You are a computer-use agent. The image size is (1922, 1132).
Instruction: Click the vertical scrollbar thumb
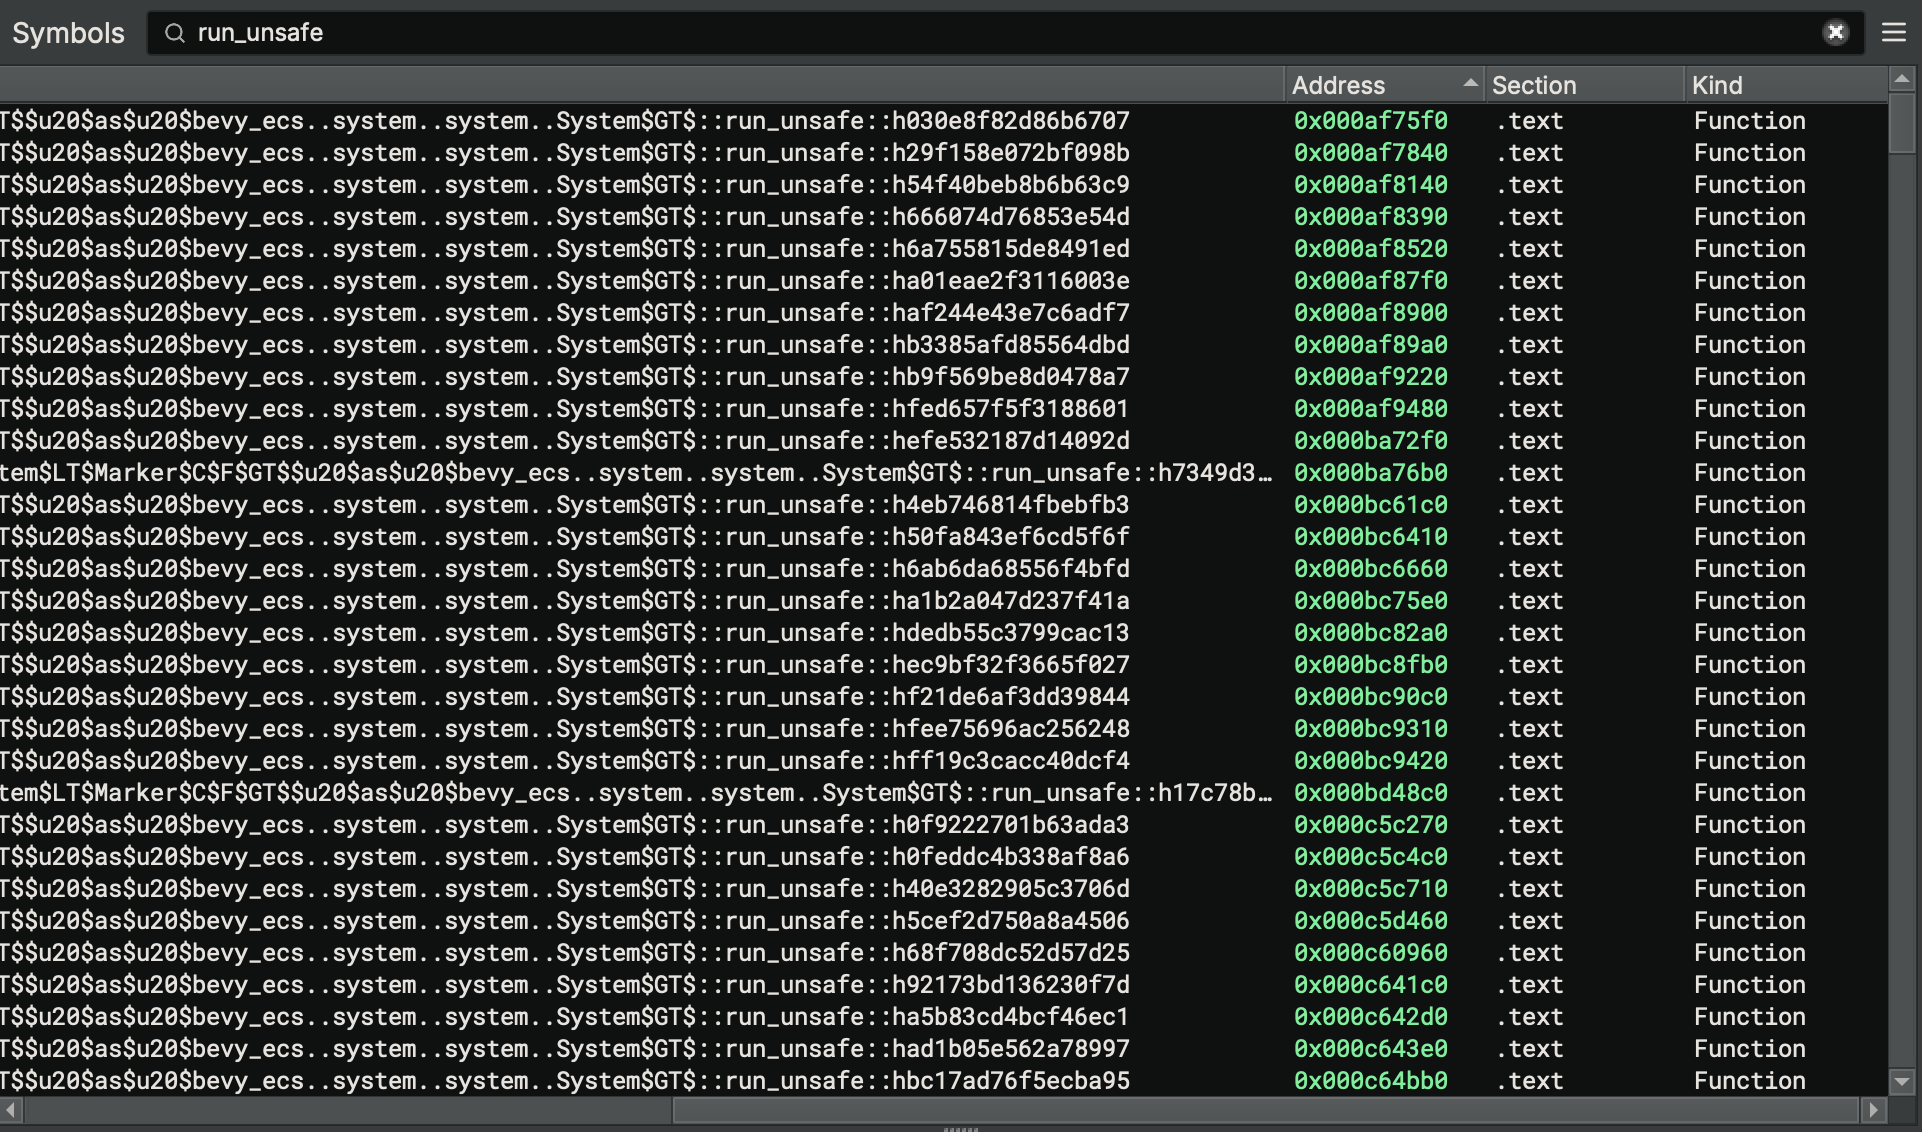pyautogui.click(x=1902, y=123)
